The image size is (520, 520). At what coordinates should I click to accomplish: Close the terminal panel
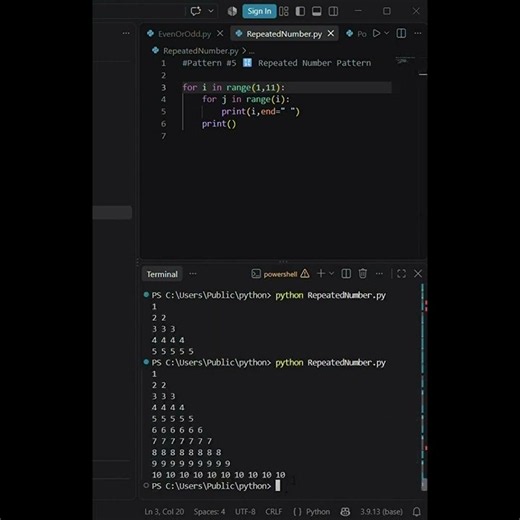(418, 274)
